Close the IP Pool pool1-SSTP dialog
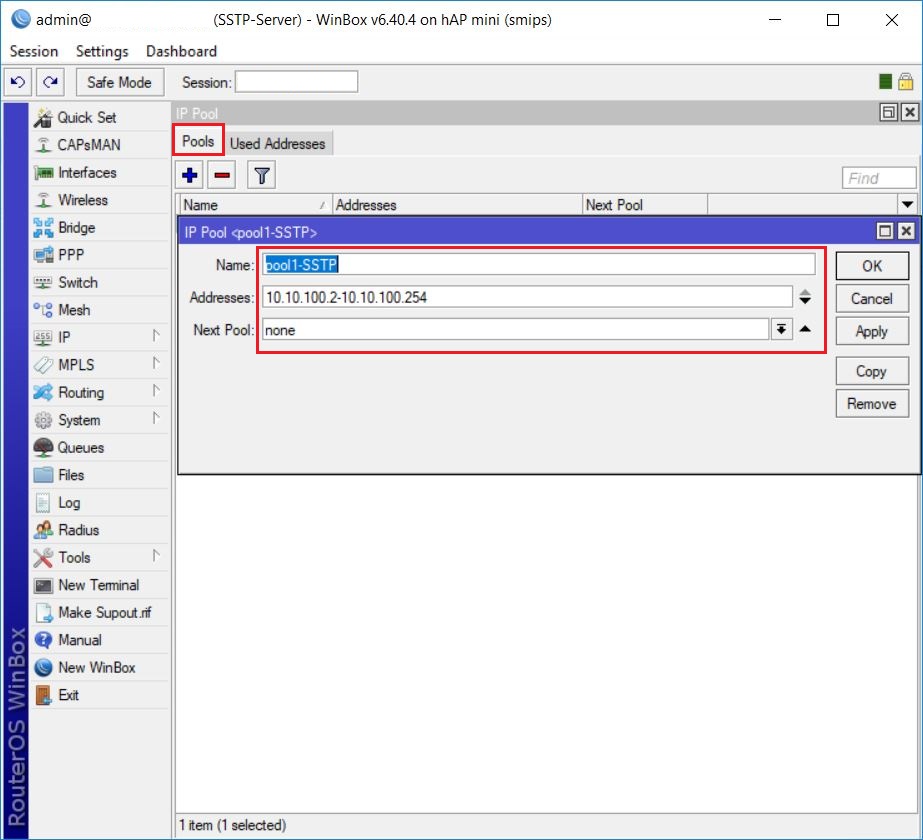Image resolution: width=923 pixels, height=840 pixels. [906, 231]
